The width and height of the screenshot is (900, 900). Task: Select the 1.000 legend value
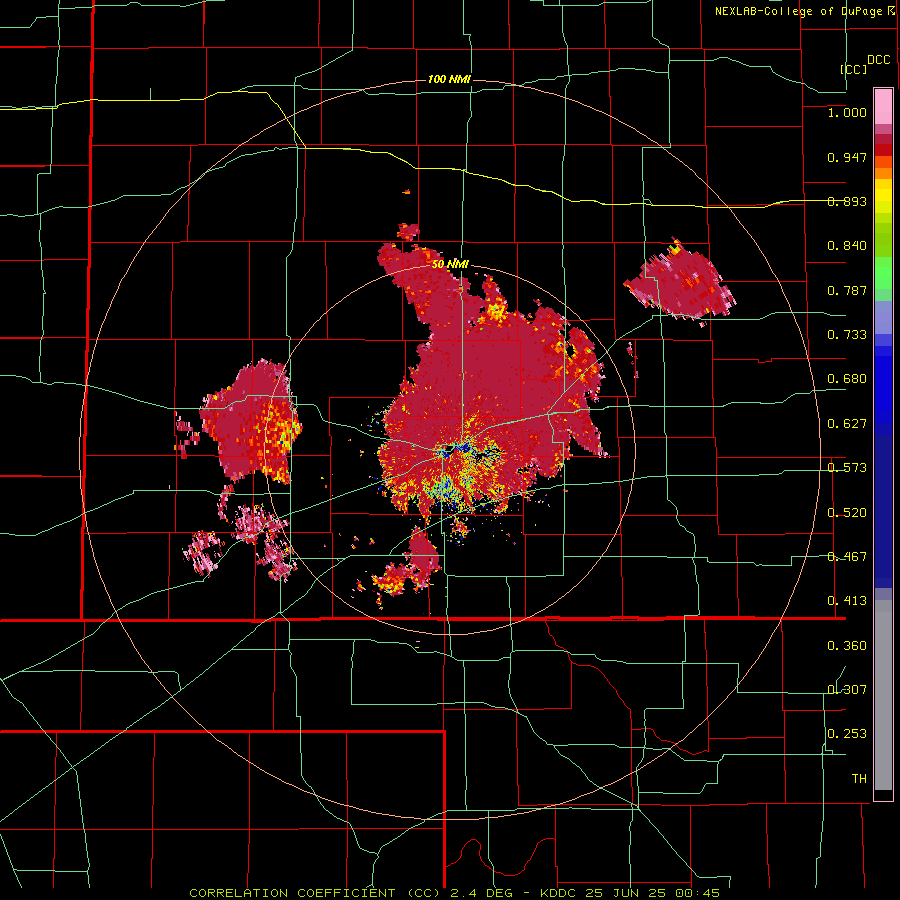[847, 112]
